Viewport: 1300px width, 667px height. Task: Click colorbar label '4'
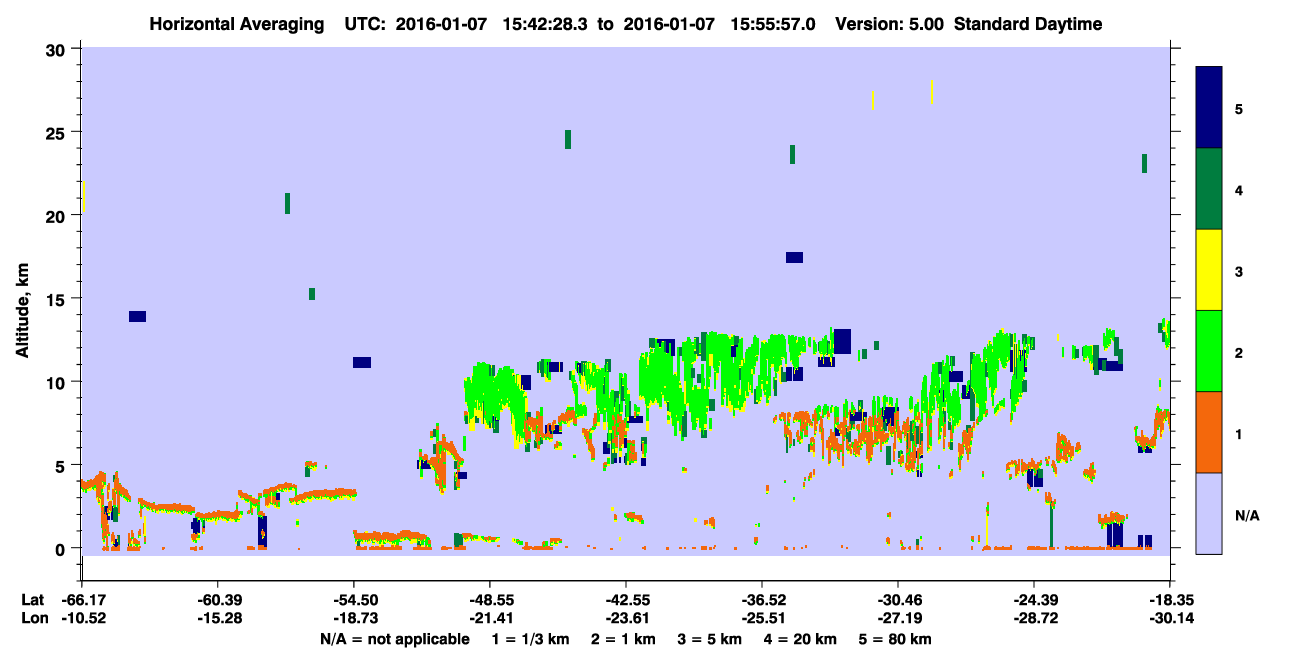(x=1239, y=190)
